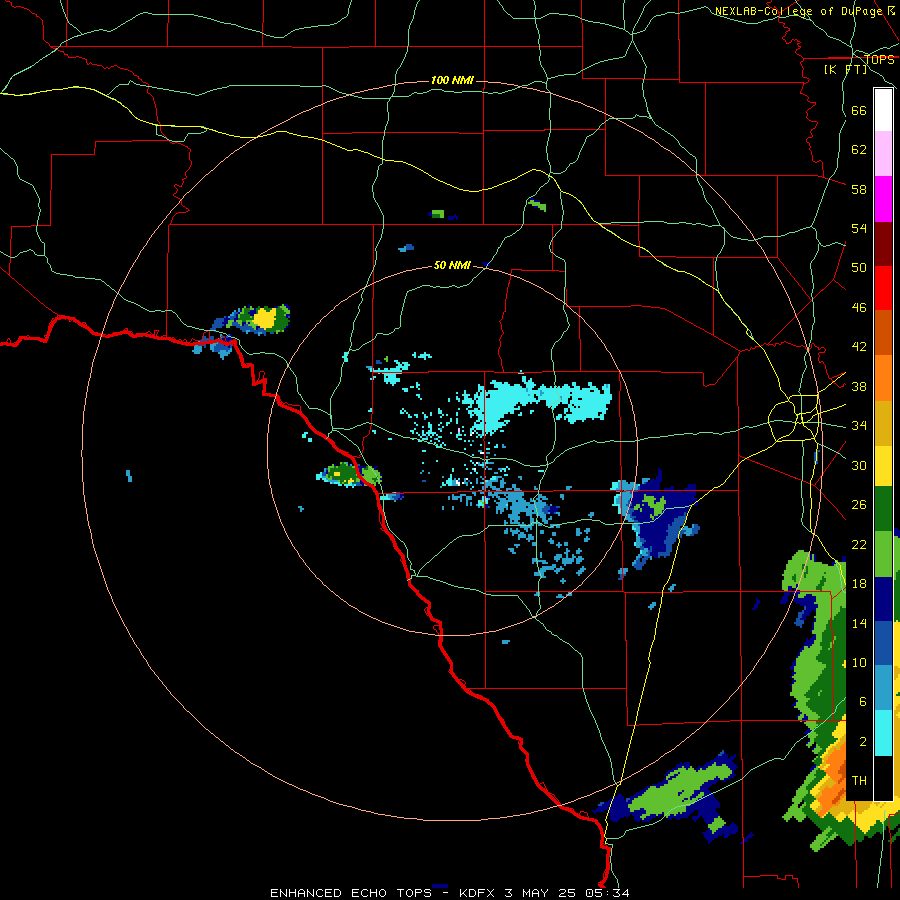Click the KDFX radar site identifier

478,893
